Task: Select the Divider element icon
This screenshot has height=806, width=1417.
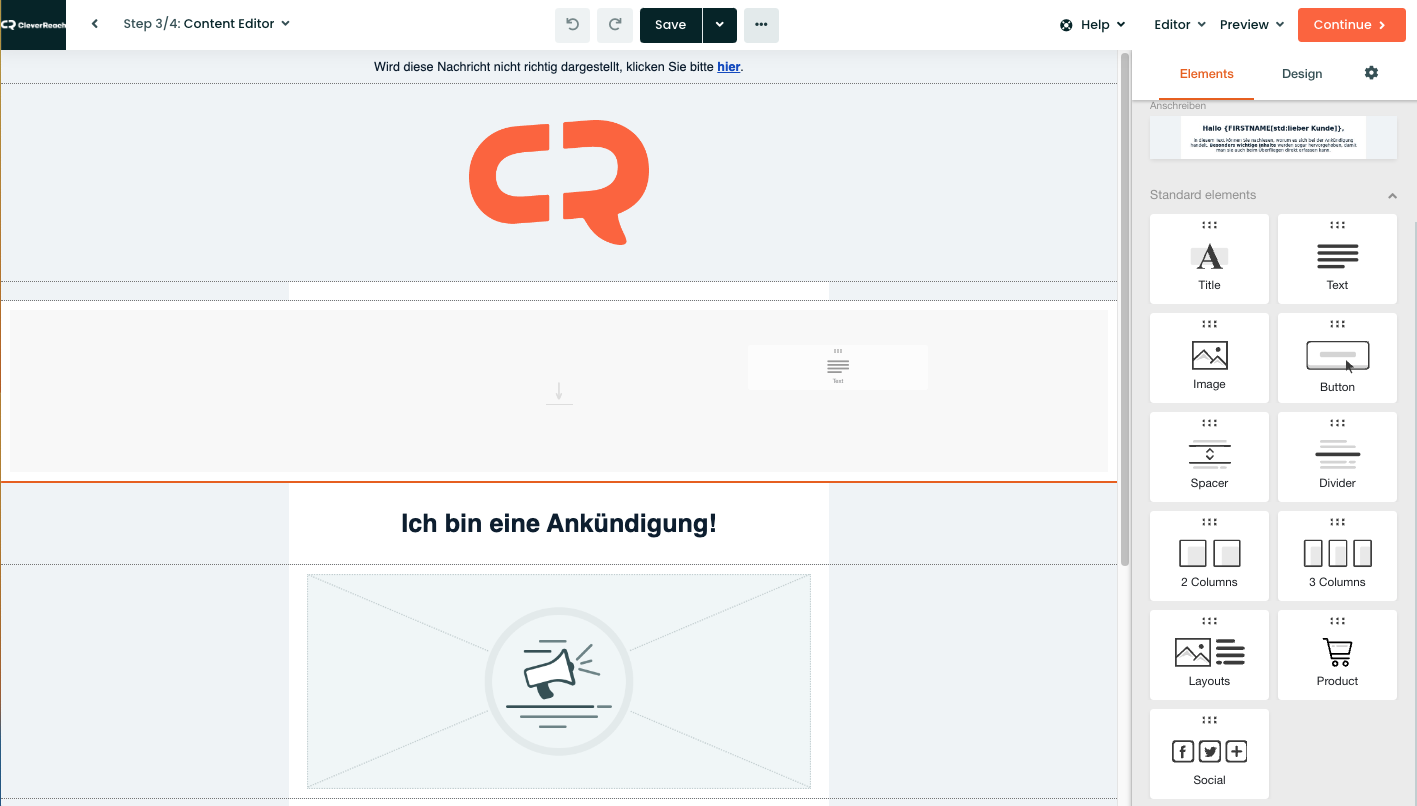Action: (x=1337, y=457)
